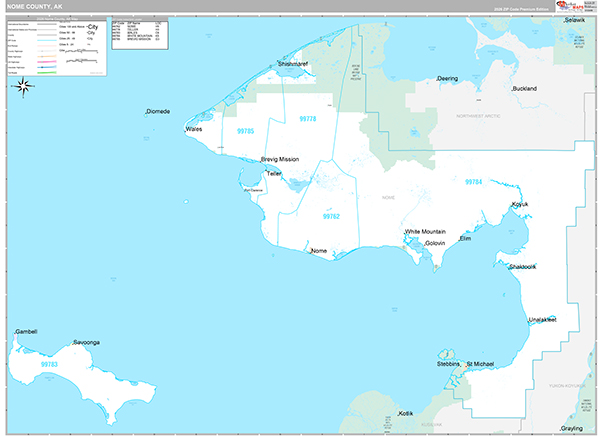Select the Wales city label
This screenshot has width=600, height=436.
point(194,129)
